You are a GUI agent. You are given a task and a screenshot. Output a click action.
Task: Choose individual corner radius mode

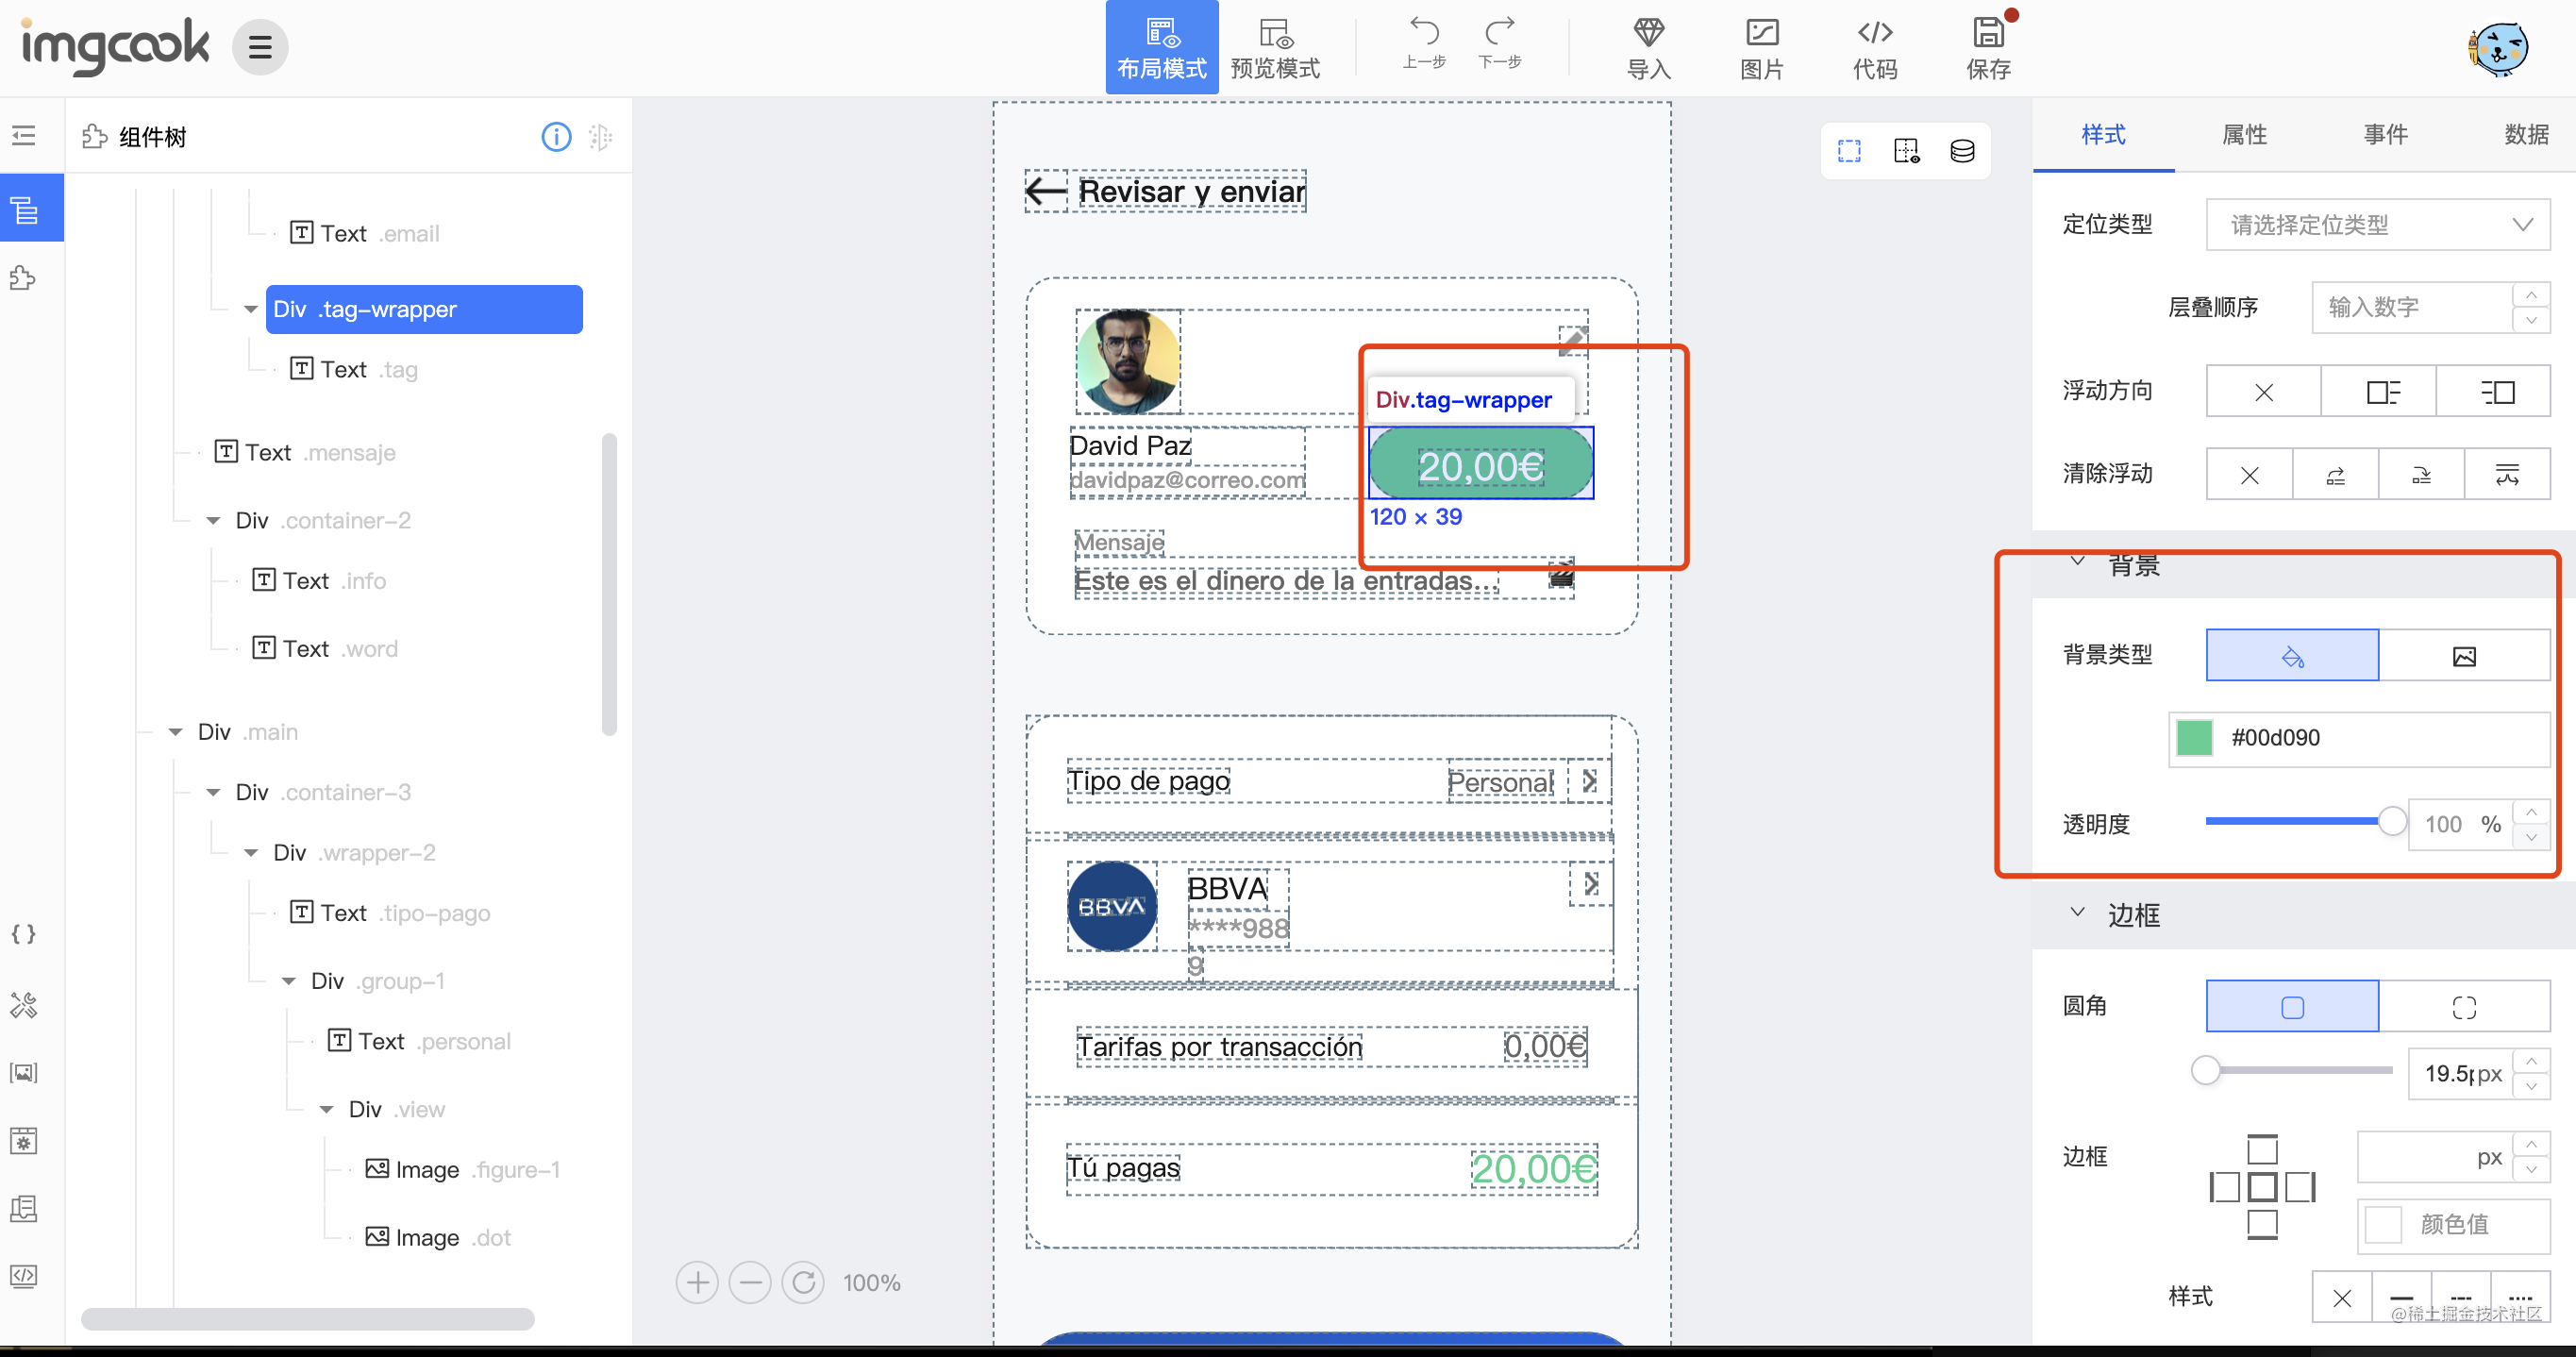2463,1007
